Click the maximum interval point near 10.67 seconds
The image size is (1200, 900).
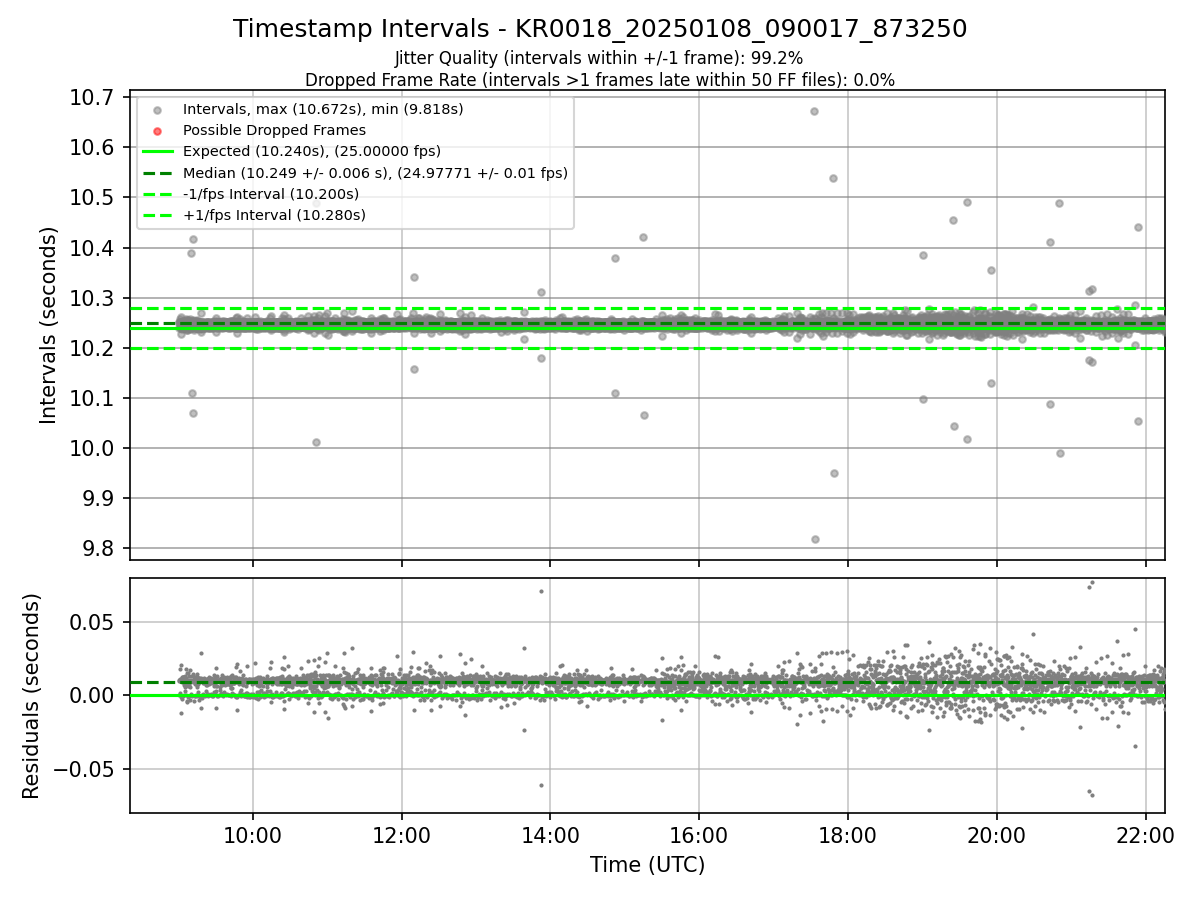(814, 111)
